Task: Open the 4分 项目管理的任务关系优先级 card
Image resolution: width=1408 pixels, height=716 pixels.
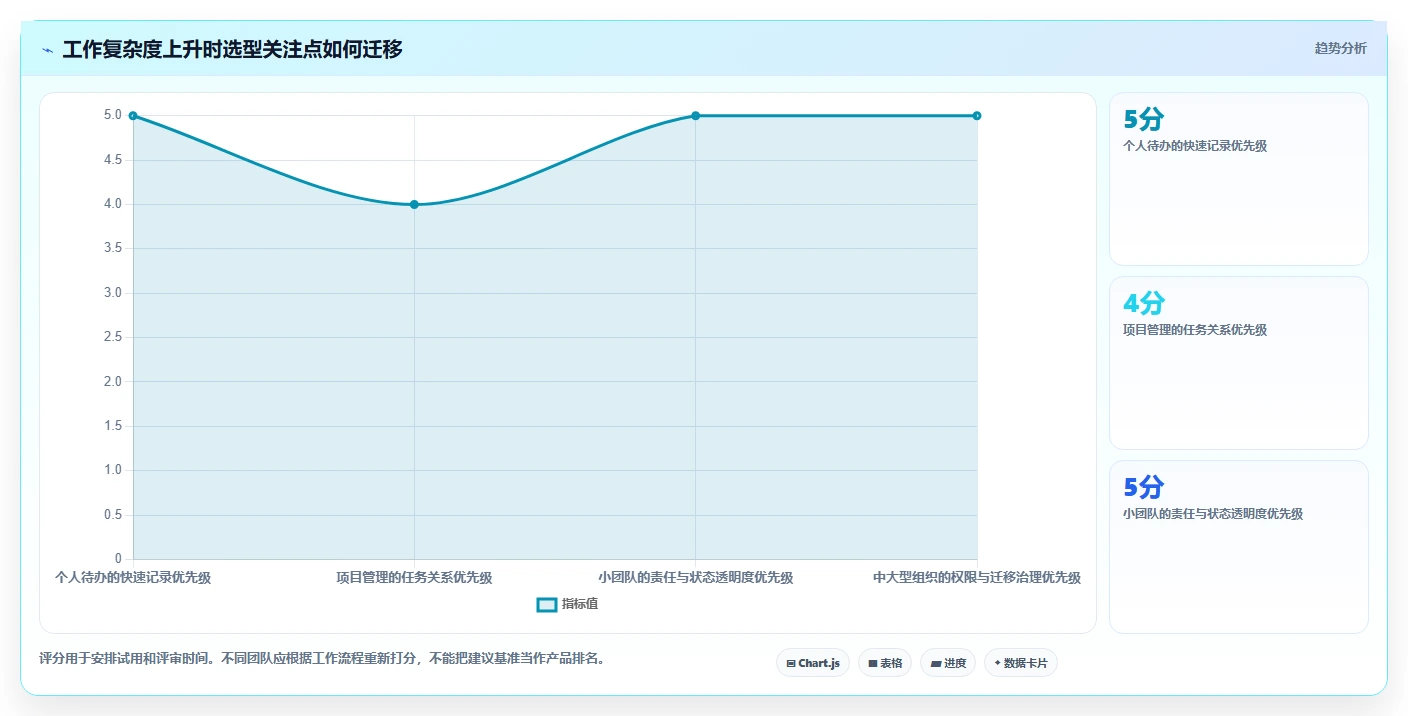Action: tap(1239, 363)
